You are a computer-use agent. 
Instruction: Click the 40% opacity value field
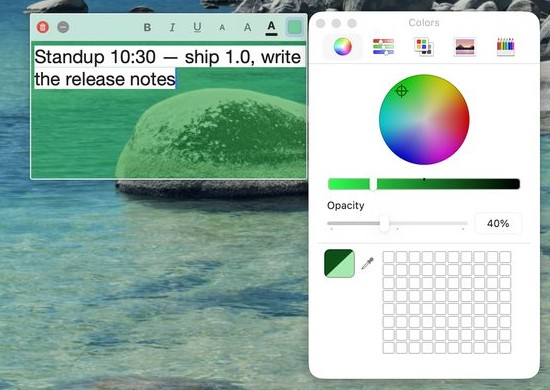tap(498, 223)
